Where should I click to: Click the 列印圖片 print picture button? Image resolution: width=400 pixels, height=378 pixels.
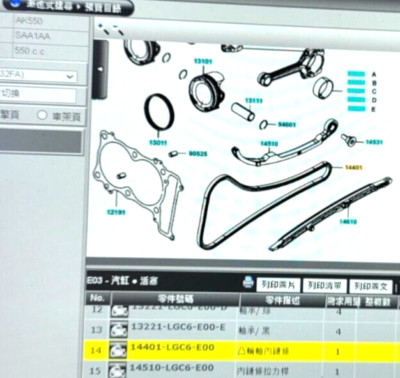278,285
